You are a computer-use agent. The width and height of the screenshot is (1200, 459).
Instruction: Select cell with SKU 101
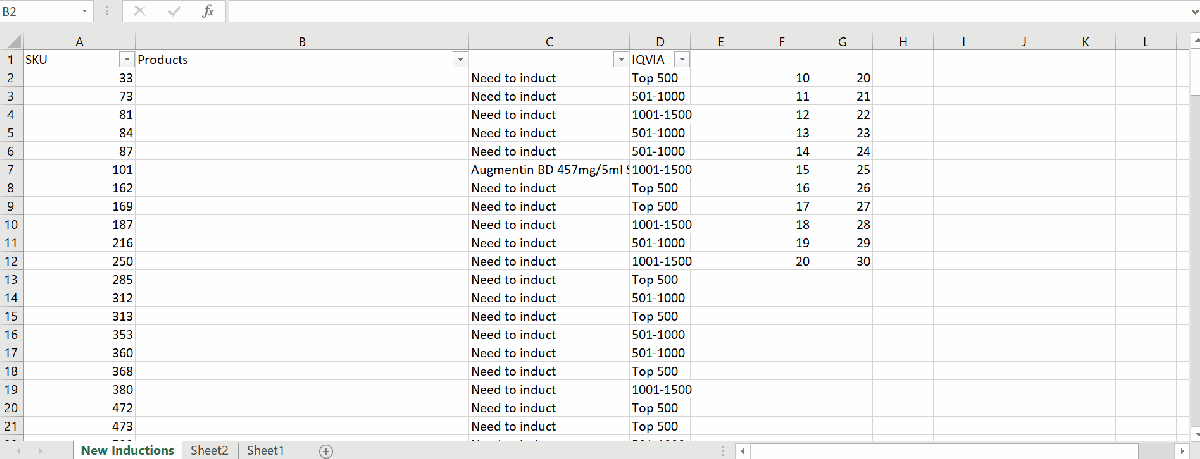[79, 169]
